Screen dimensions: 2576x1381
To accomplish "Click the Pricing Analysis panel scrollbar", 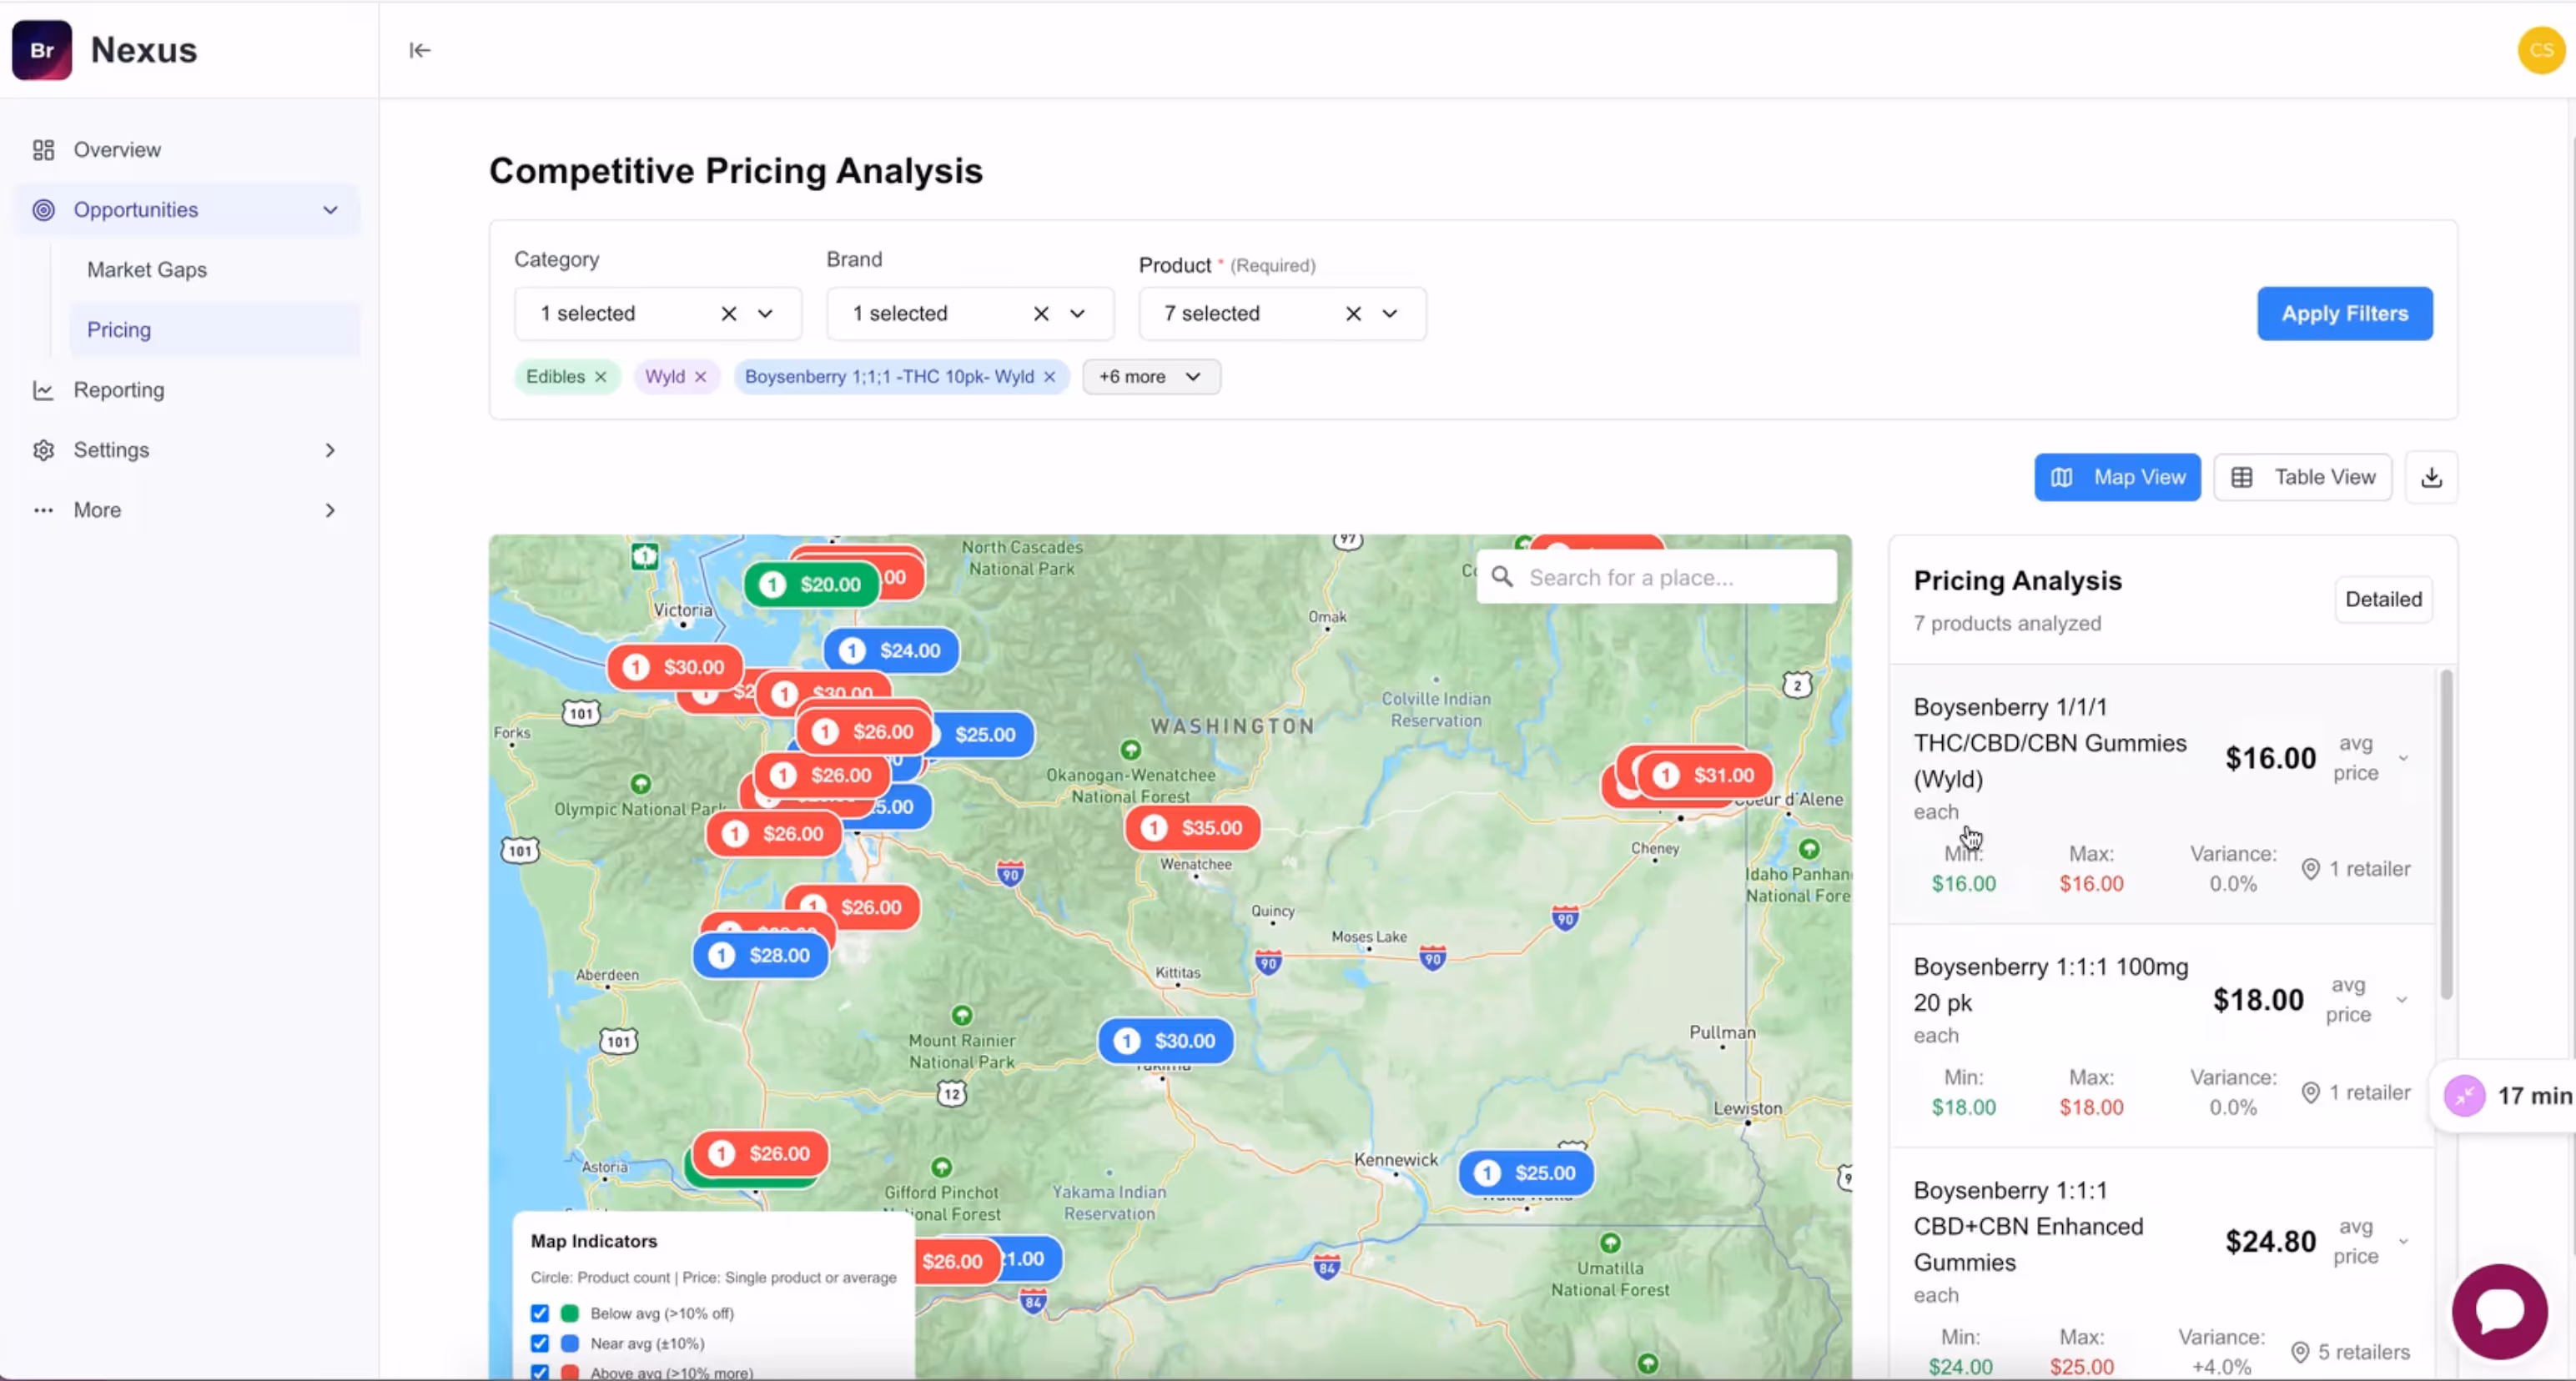I will click(2445, 835).
